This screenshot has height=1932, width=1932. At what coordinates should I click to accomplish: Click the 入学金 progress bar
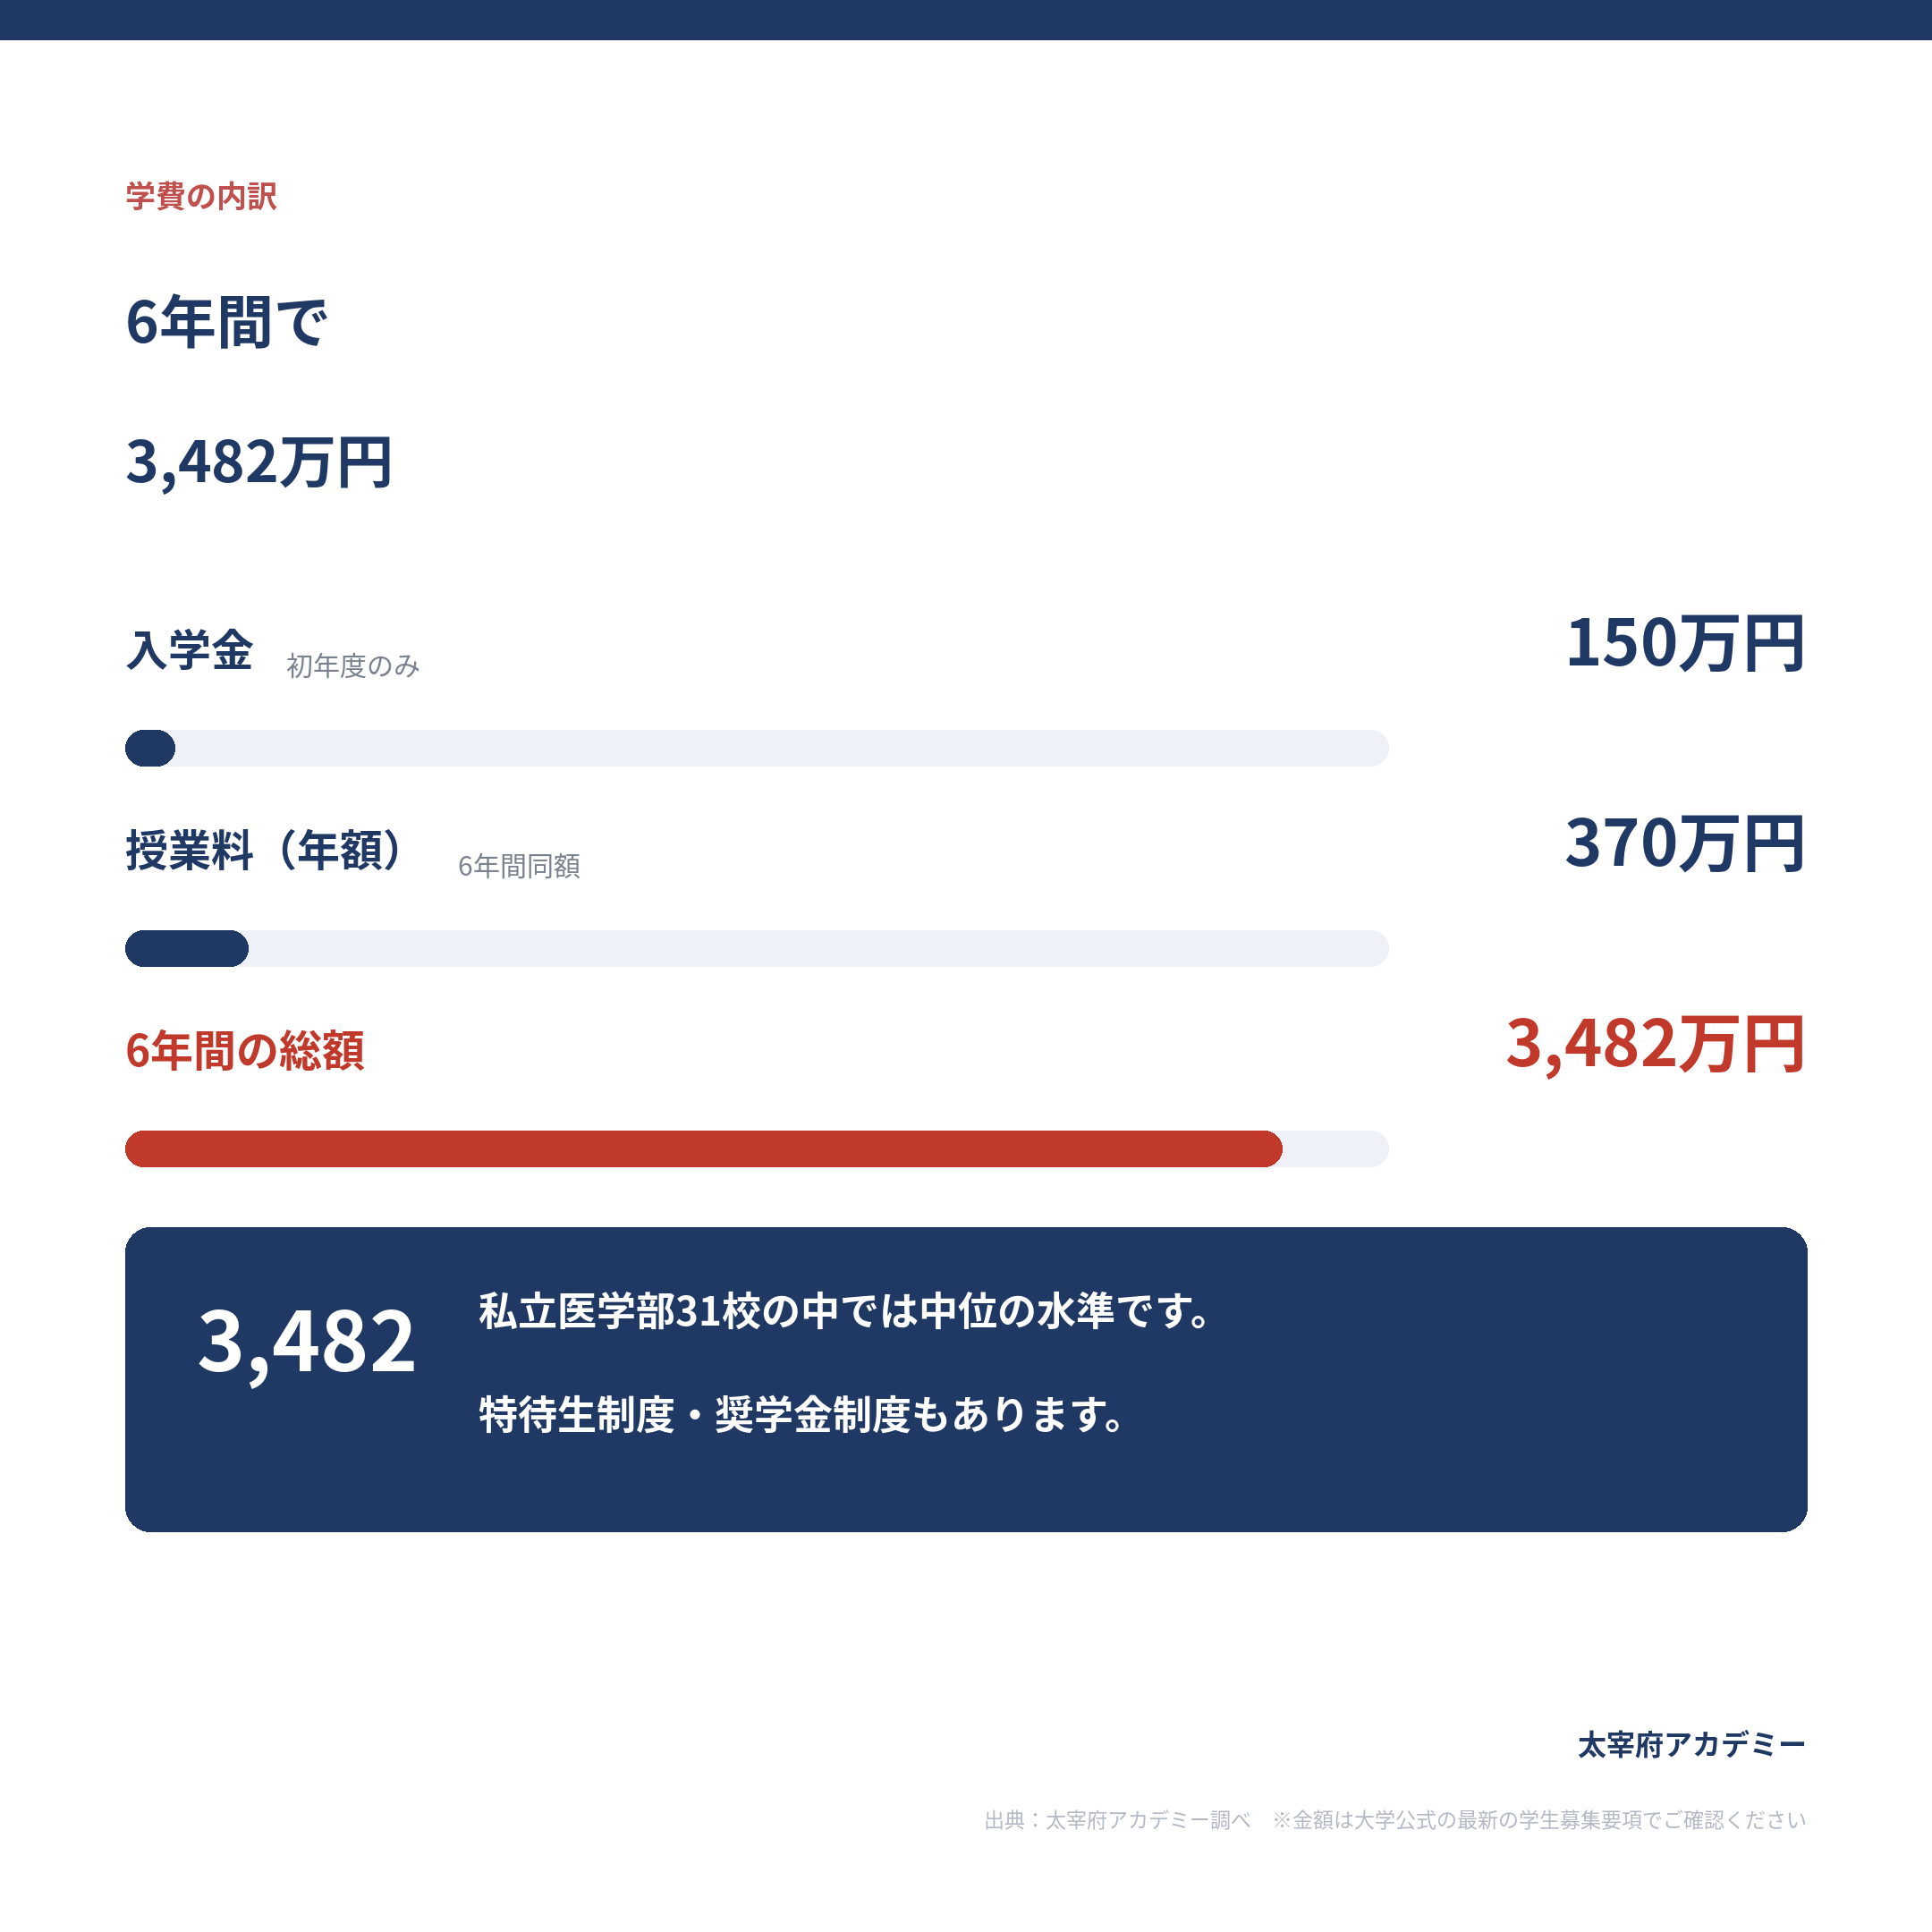coord(756,748)
